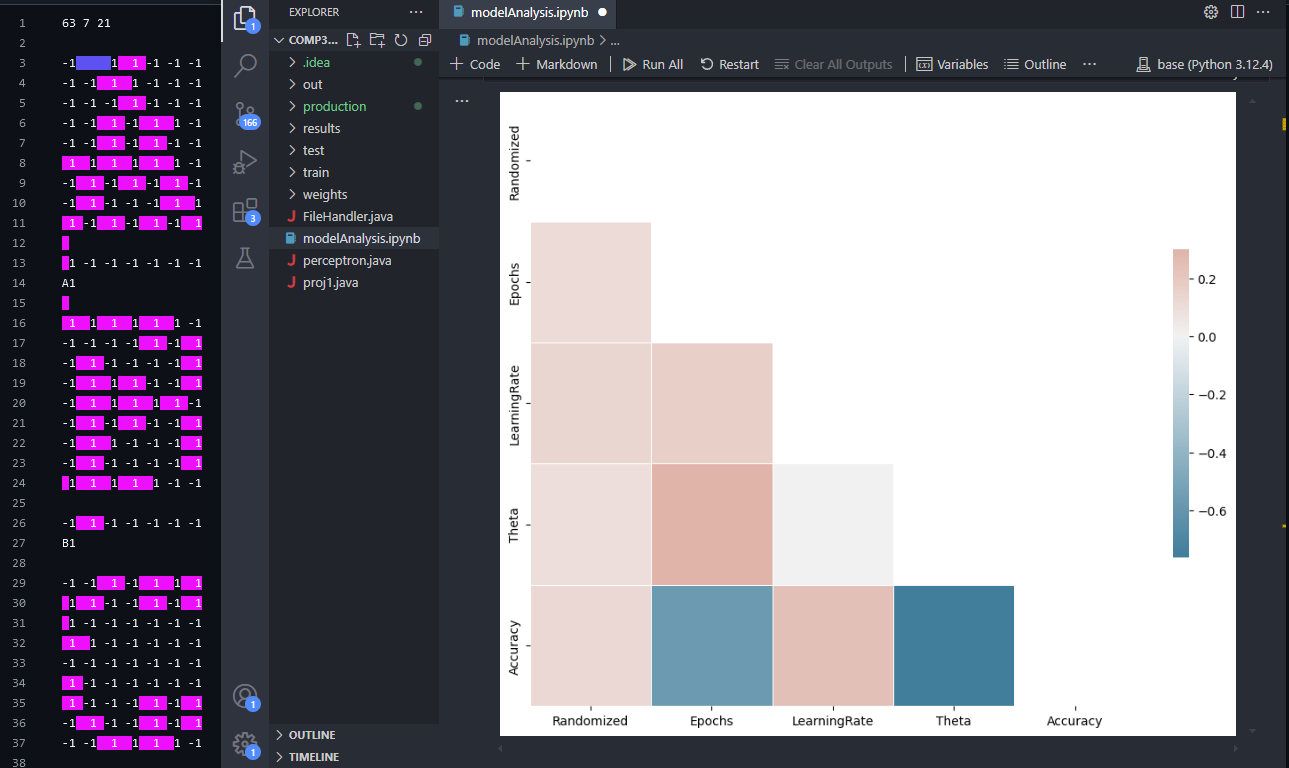Expand the TIMELINE section
The width and height of the screenshot is (1289, 768).
click(x=354, y=757)
